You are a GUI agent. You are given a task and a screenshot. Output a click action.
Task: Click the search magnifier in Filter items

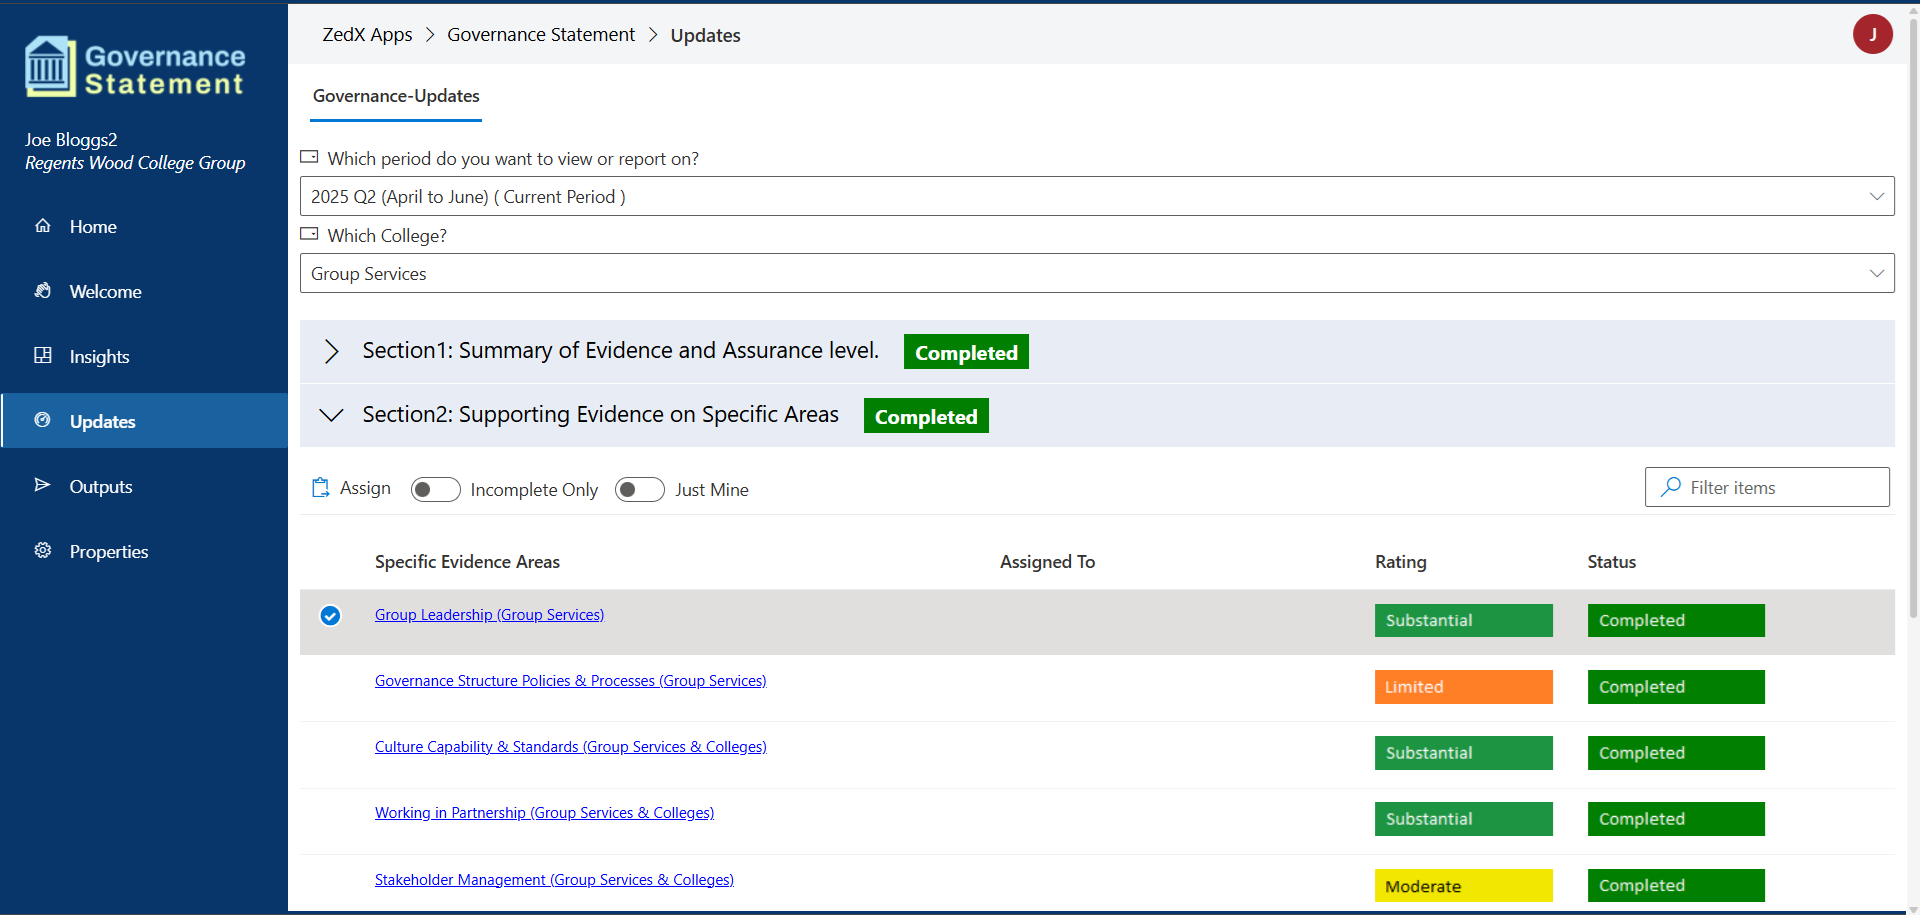coord(1670,487)
